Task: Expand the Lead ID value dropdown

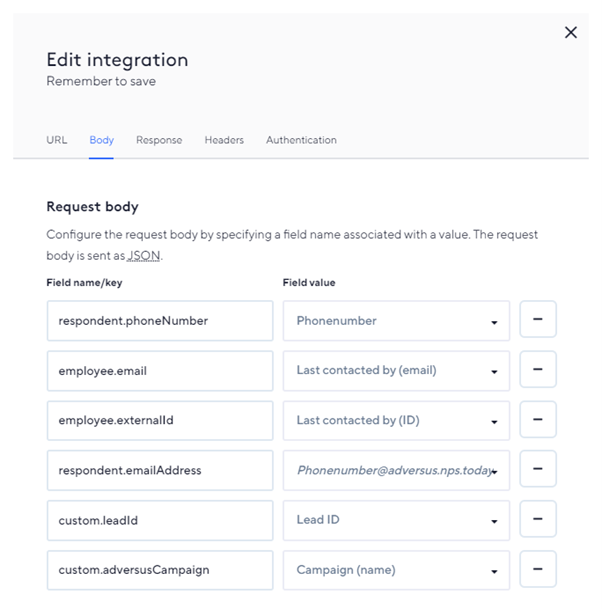Action: coord(396,521)
